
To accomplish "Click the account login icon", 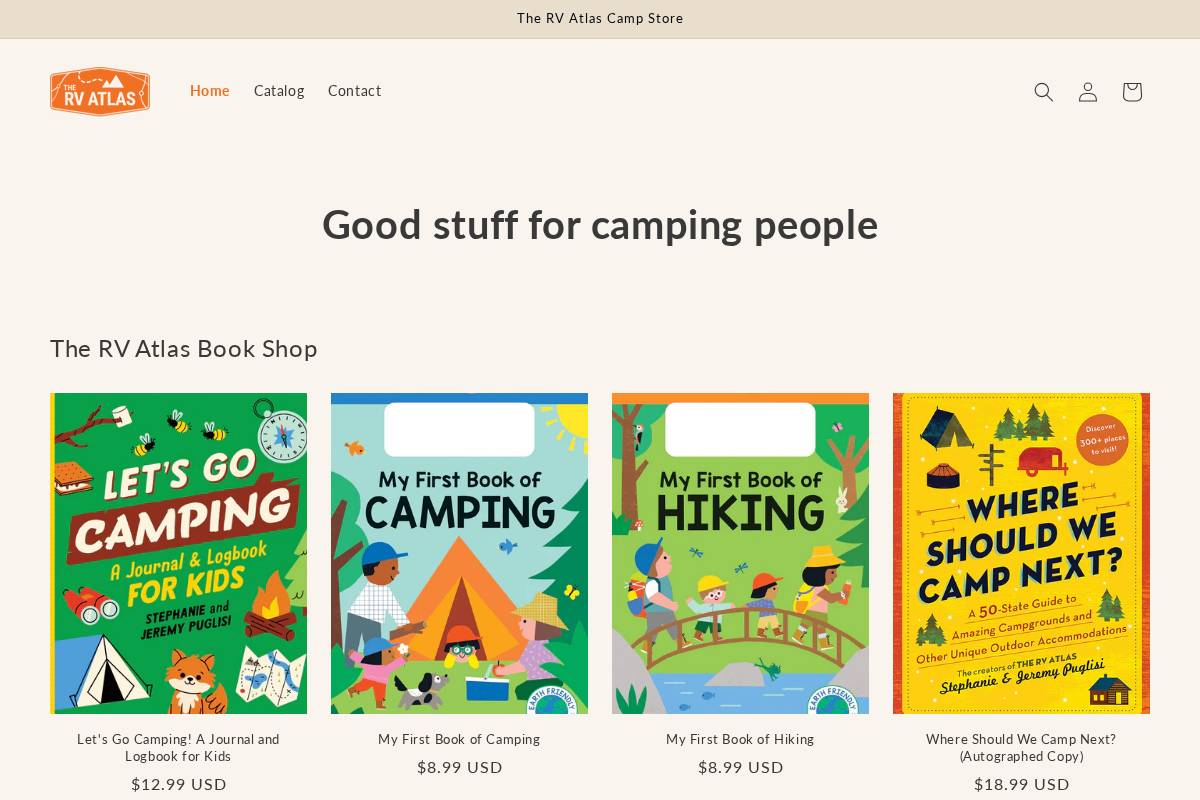I will tap(1087, 91).
